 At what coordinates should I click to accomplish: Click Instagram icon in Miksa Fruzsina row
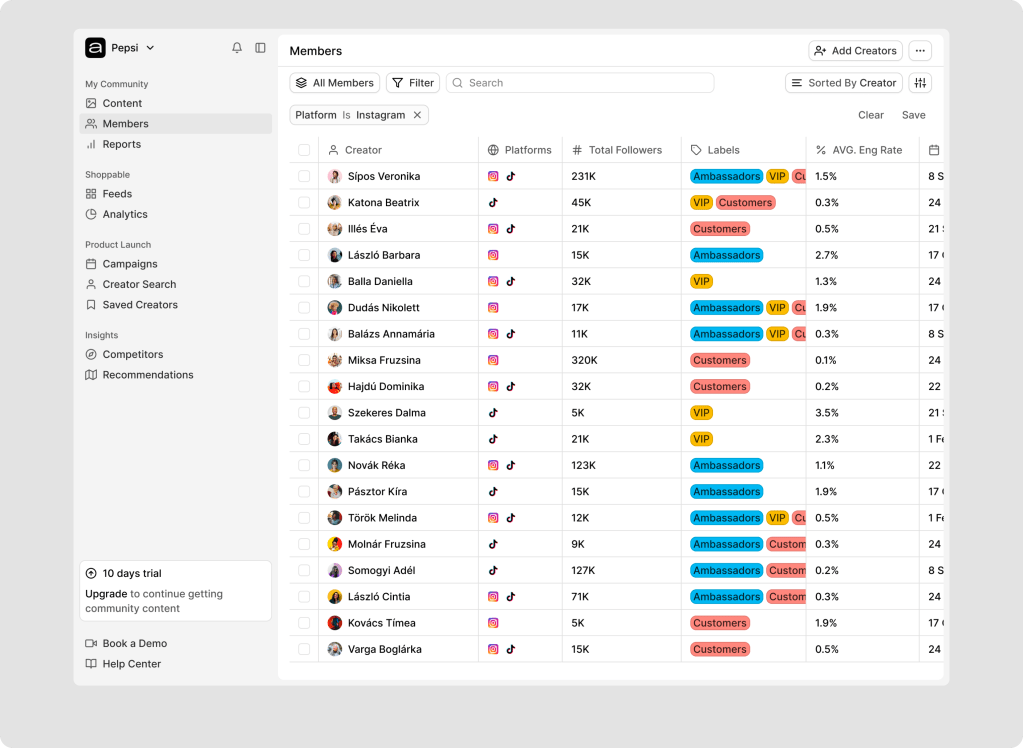click(x=493, y=360)
